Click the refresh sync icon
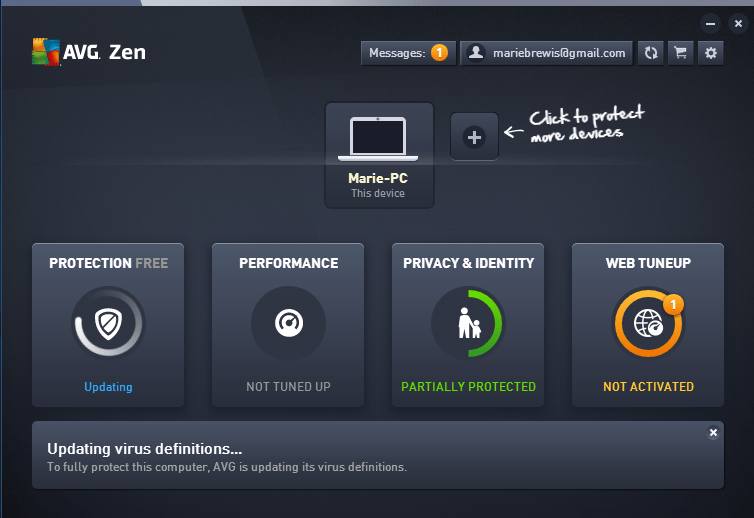Image resolution: width=754 pixels, height=518 pixels. tap(651, 53)
